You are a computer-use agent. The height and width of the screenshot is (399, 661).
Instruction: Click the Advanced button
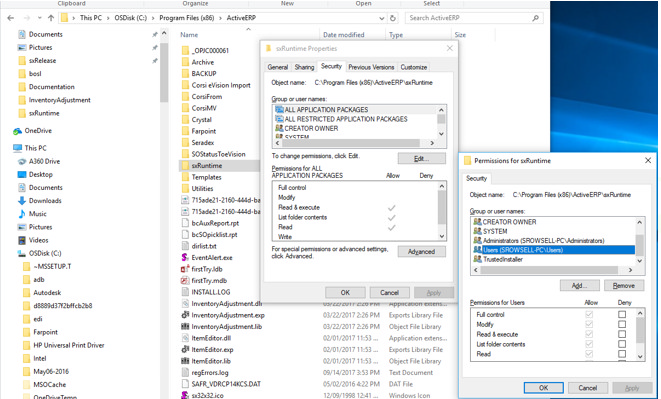(x=421, y=252)
